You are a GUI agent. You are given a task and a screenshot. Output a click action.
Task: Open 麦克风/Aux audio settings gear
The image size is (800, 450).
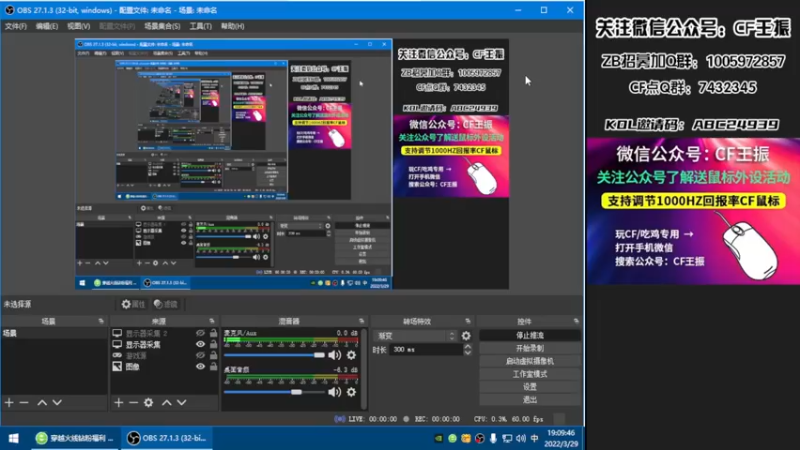[x=352, y=355]
